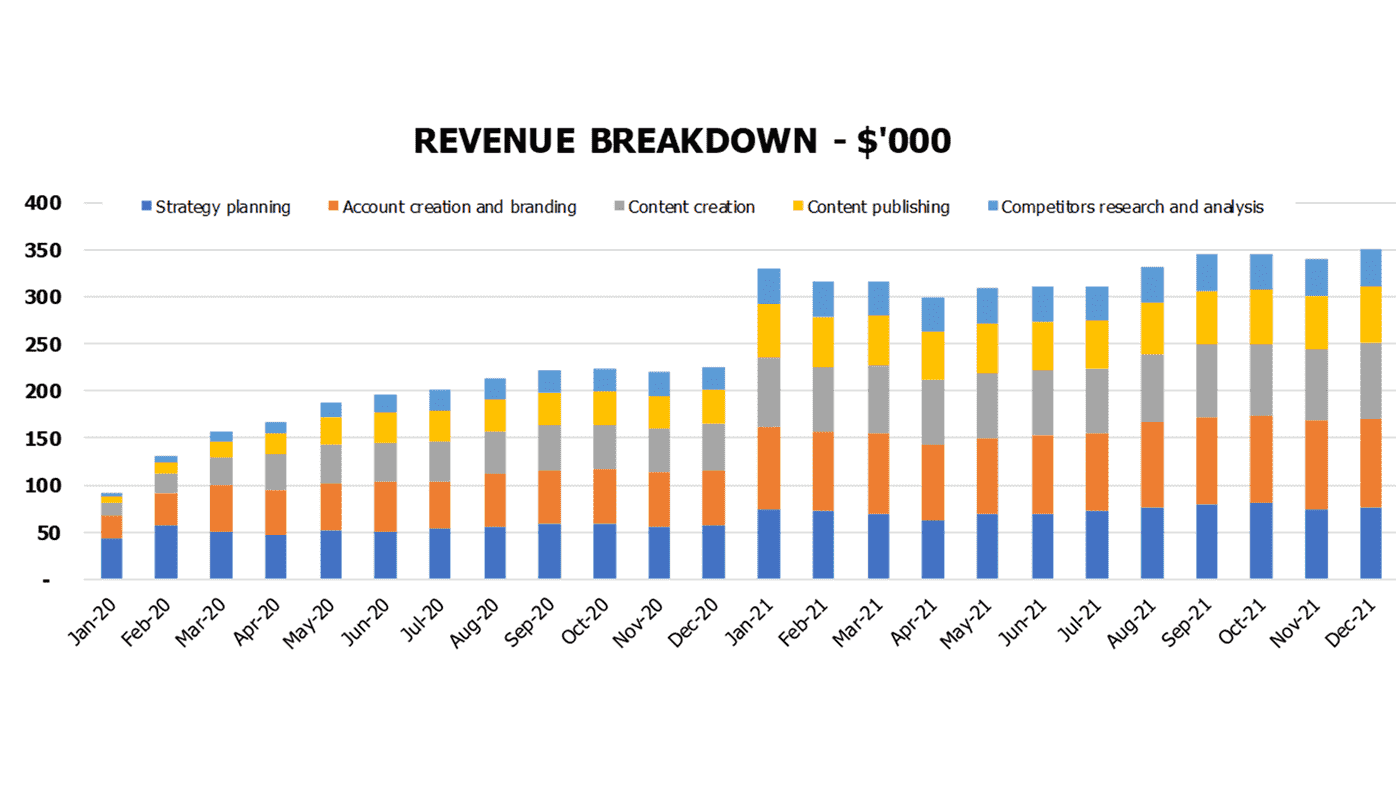Select the Aug-20 Content publishing yellow bar segment
The width and height of the screenshot is (1396, 786).
[495, 416]
